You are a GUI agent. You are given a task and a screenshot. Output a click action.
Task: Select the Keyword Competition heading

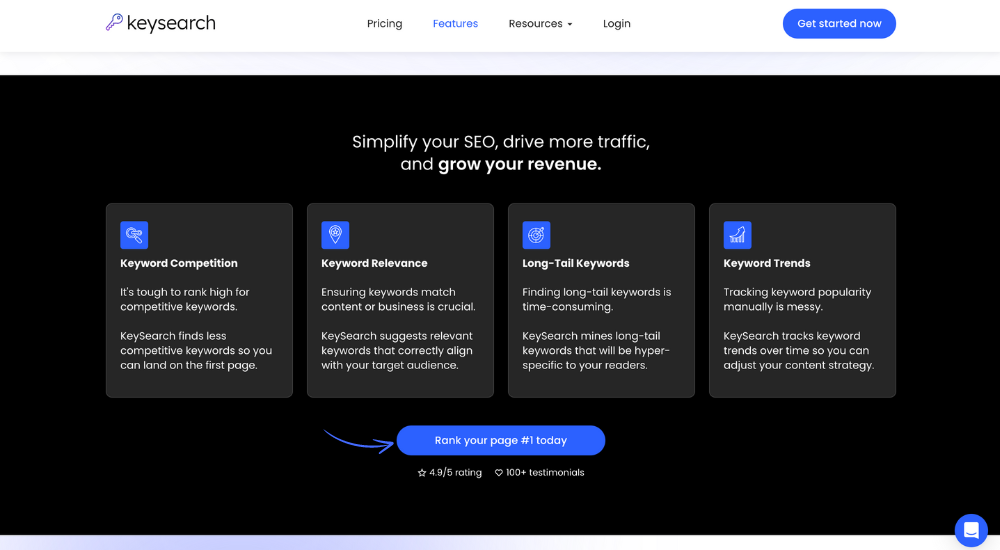[179, 263]
